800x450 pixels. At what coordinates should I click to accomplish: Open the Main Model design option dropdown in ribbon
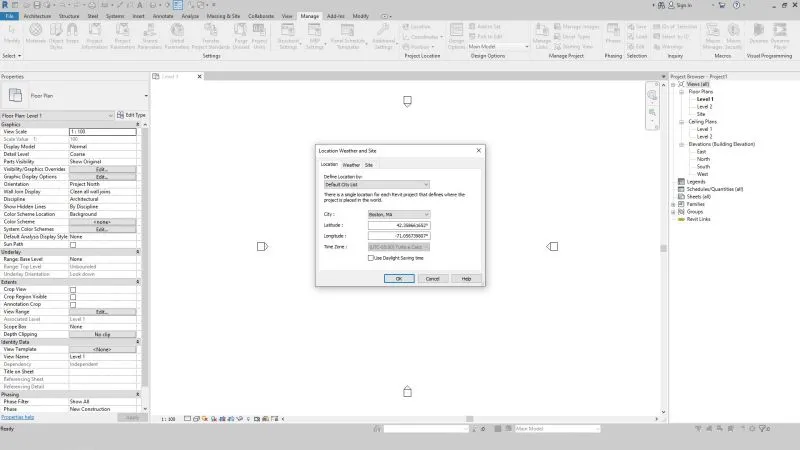(498, 46)
